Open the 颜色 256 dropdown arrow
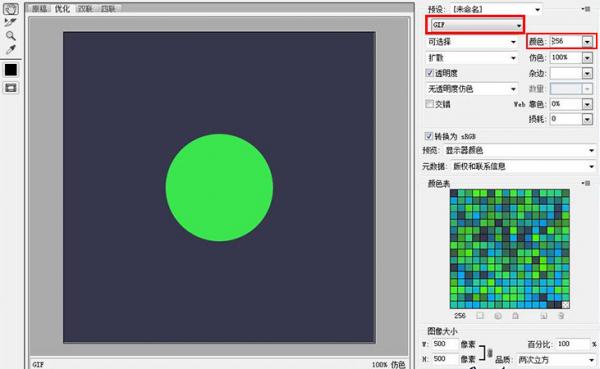Screen dimensions: 600x369 [587, 41]
